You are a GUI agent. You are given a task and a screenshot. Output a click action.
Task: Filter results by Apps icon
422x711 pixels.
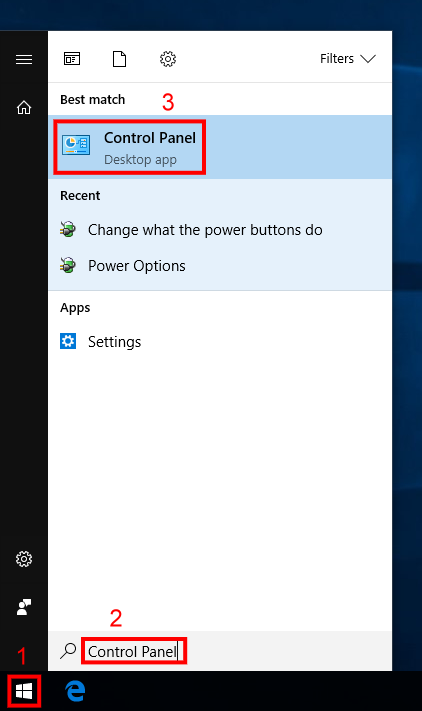[72, 59]
